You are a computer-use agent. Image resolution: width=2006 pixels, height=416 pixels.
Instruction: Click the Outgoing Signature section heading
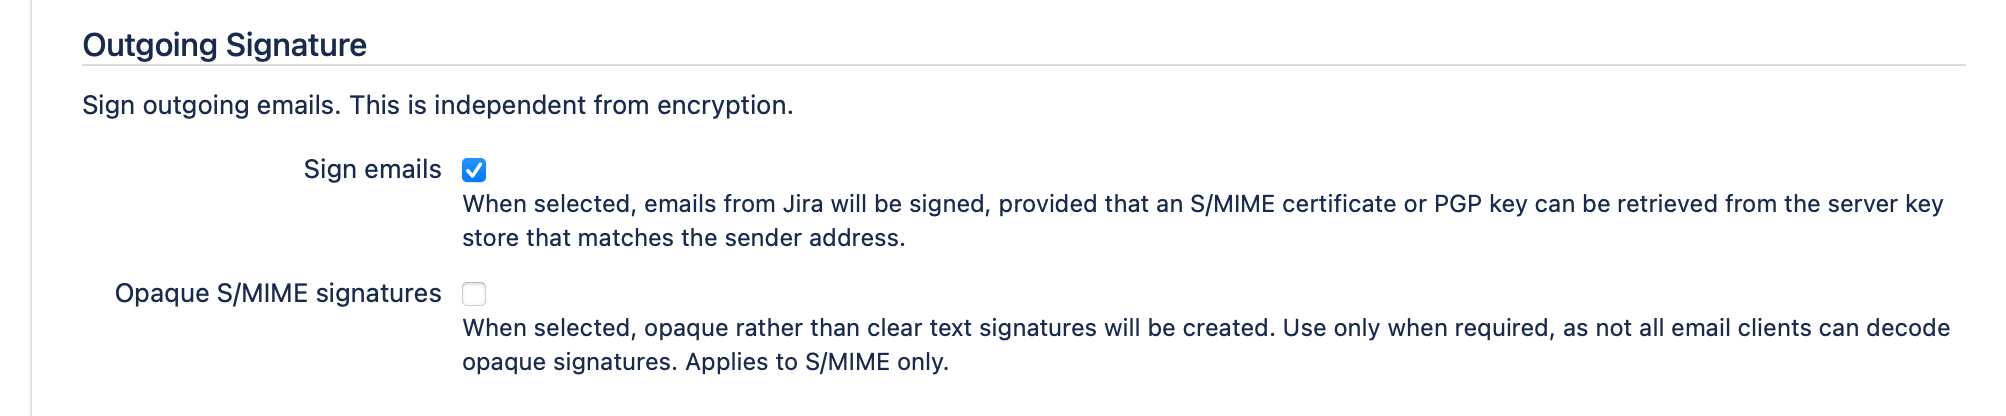point(224,45)
